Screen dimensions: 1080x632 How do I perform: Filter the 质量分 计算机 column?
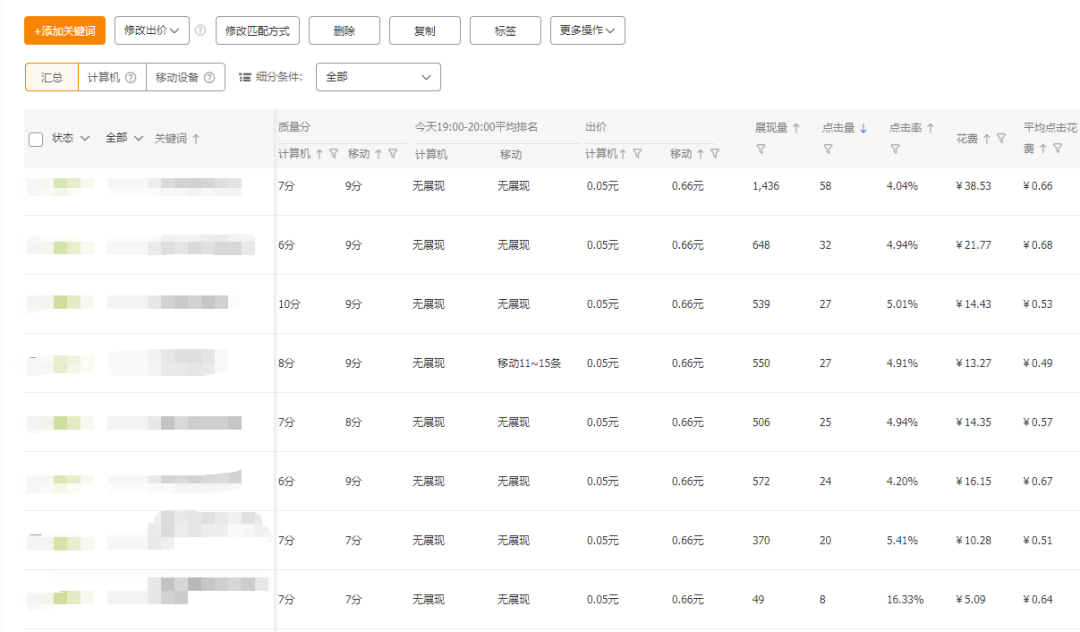point(334,154)
